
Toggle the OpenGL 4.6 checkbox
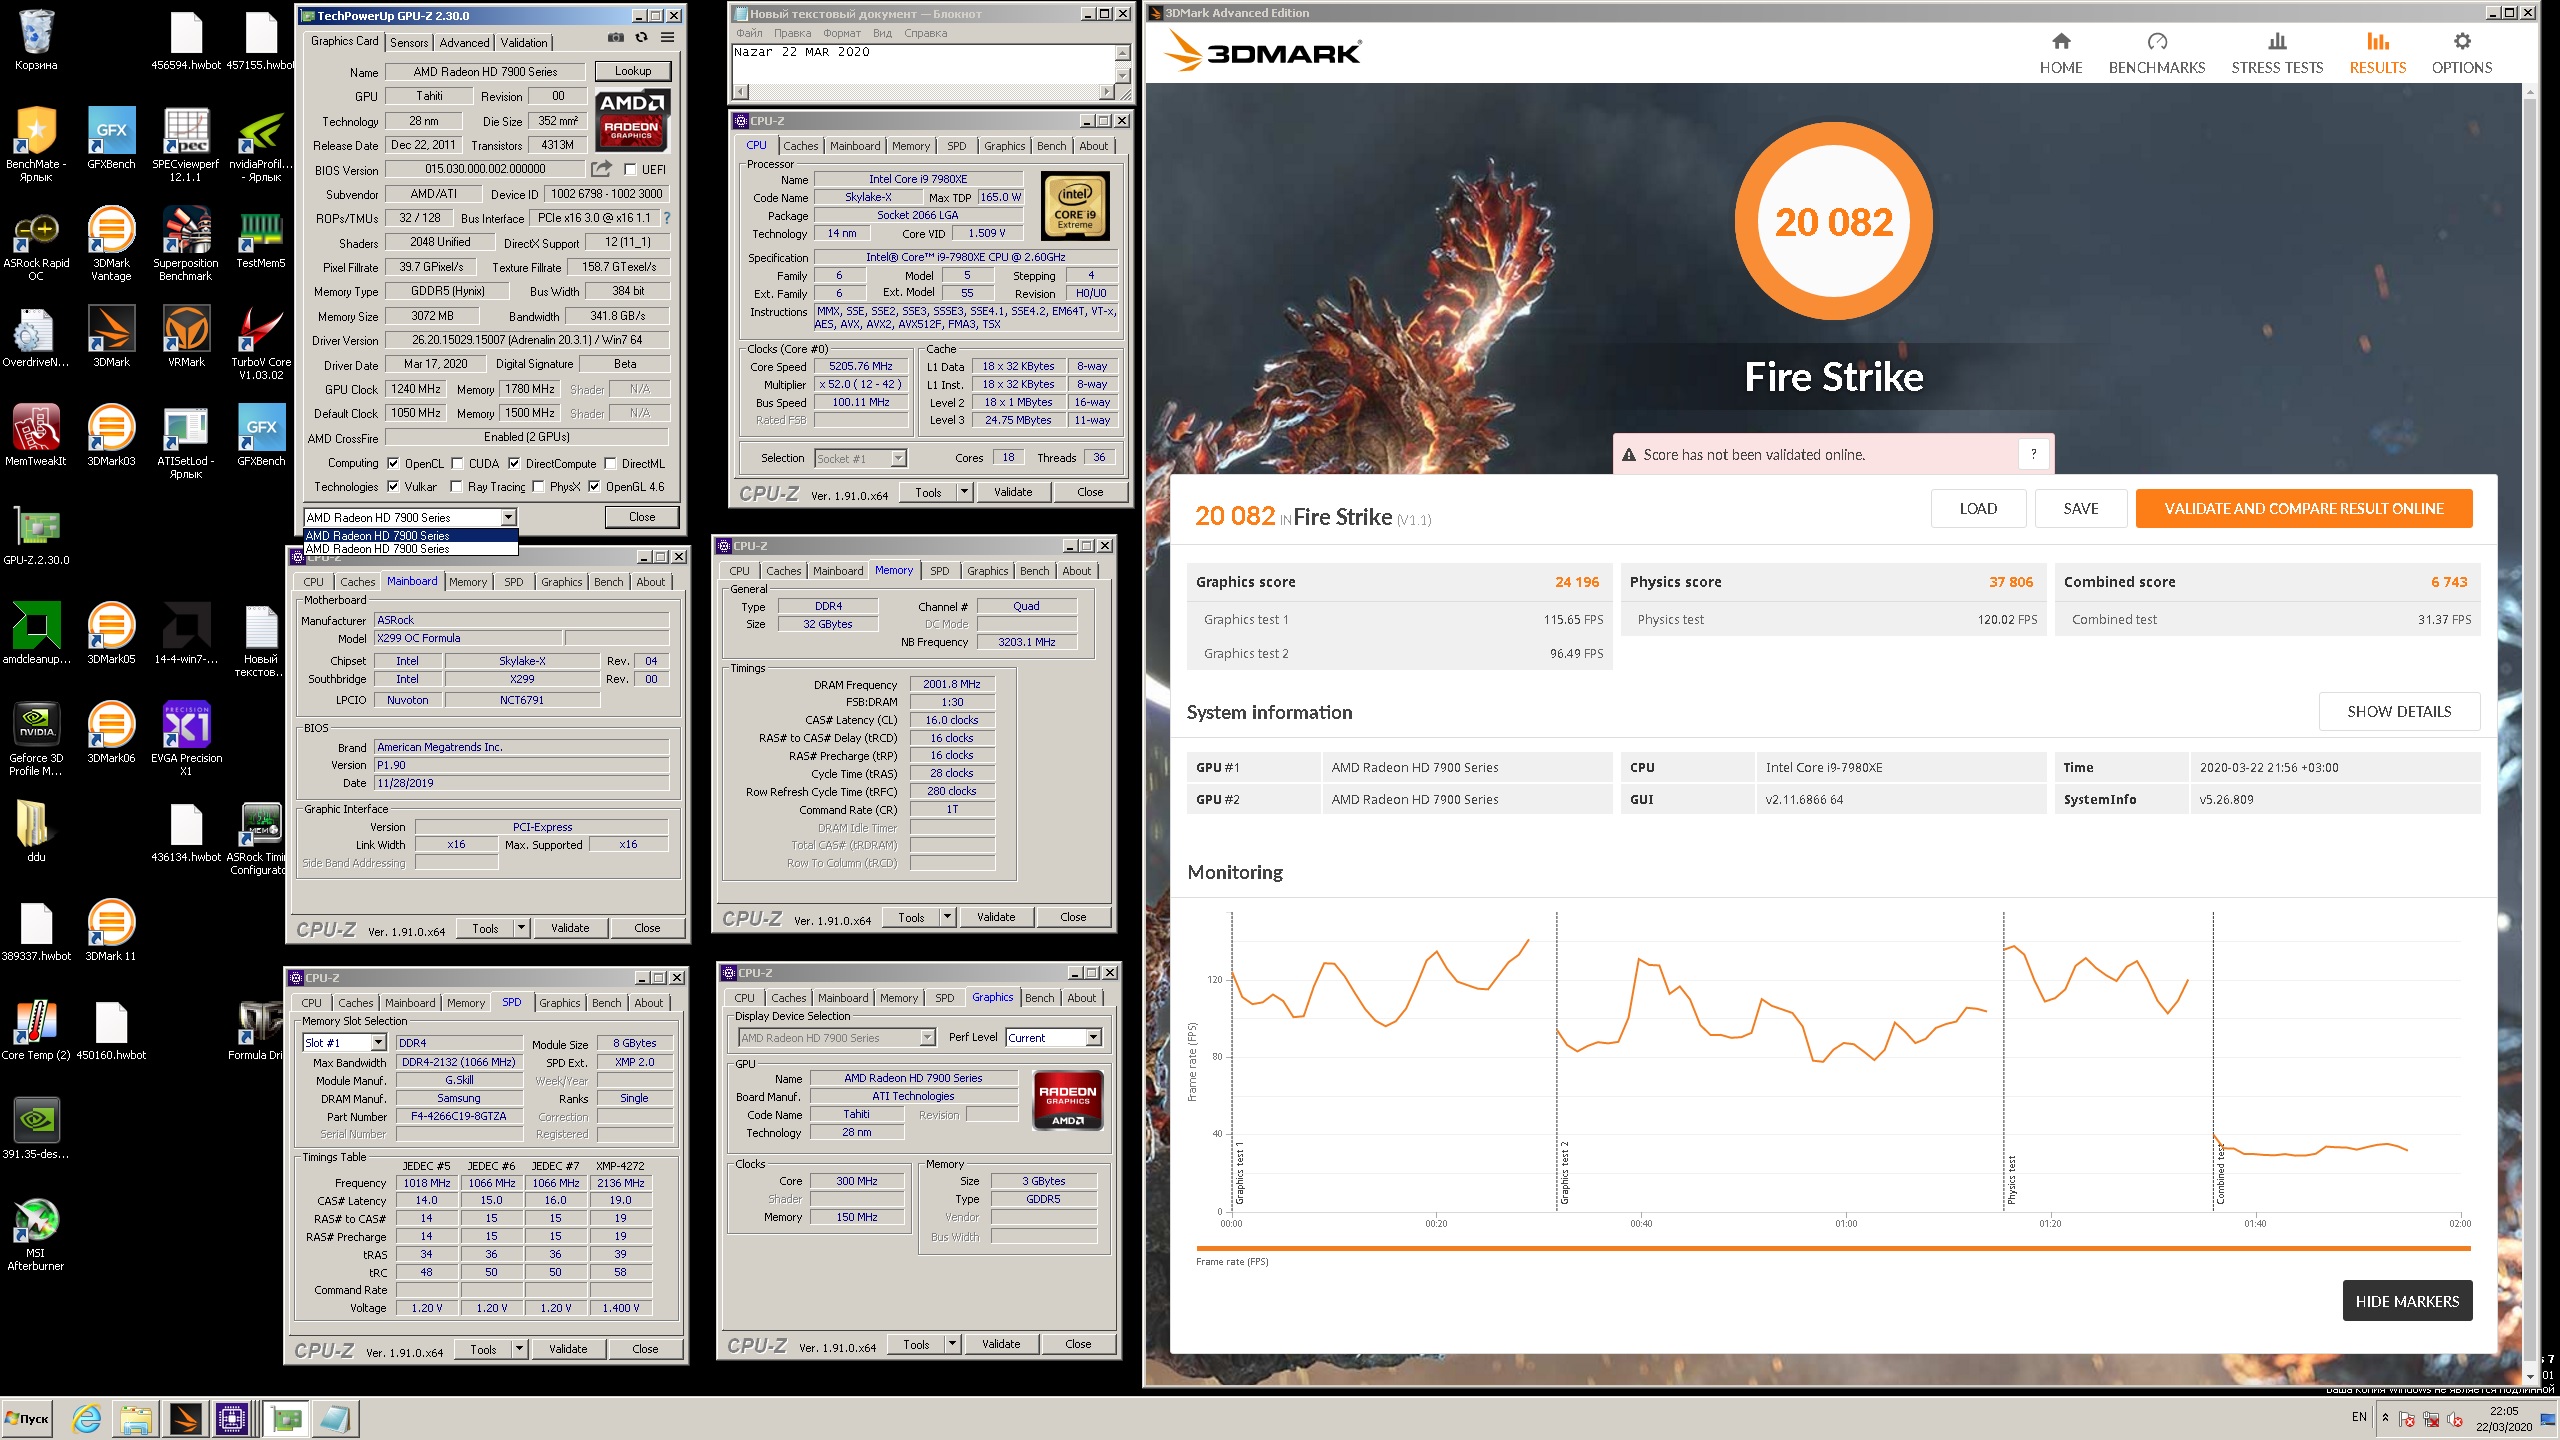tap(594, 487)
